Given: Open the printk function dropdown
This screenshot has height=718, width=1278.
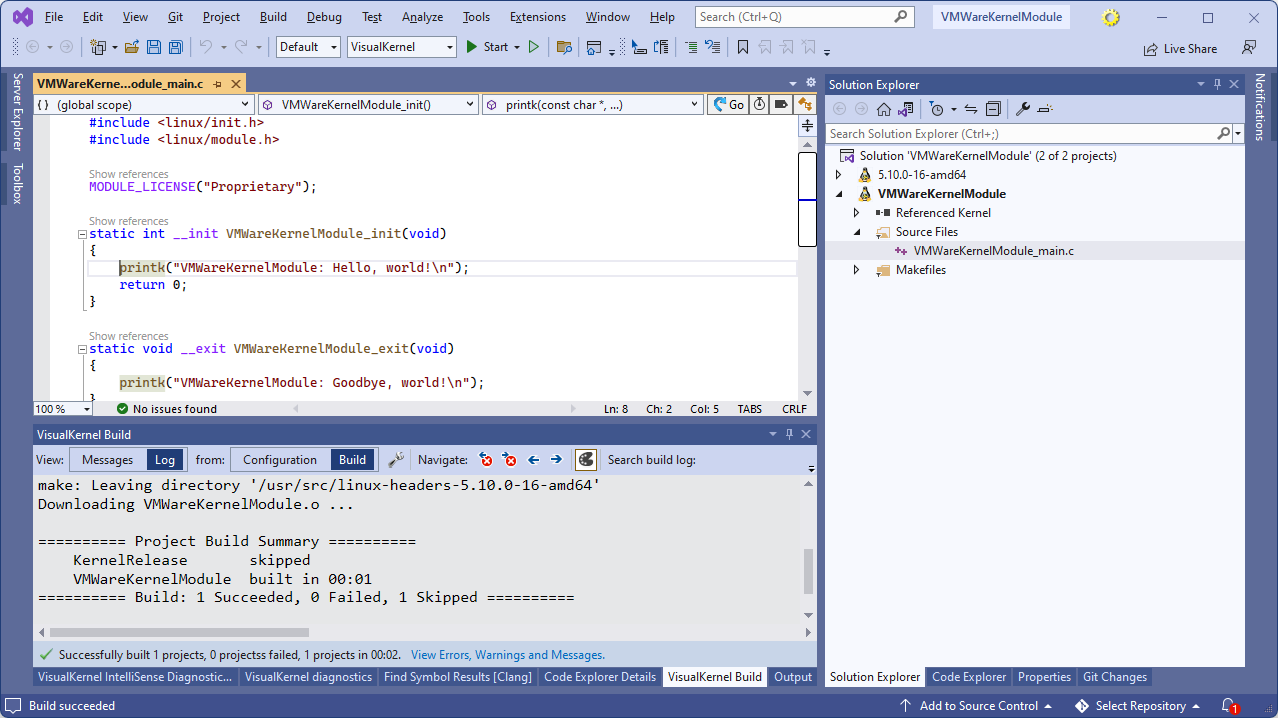Looking at the screenshot, I should click(x=592, y=104).
